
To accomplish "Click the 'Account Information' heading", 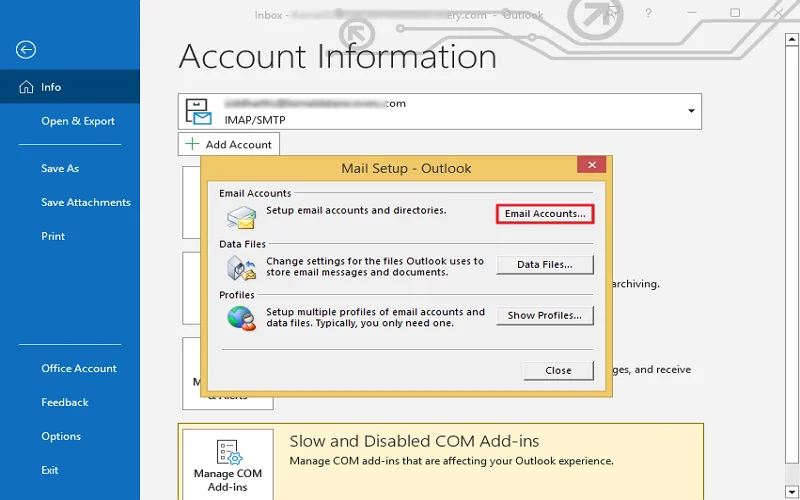I will (338, 57).
